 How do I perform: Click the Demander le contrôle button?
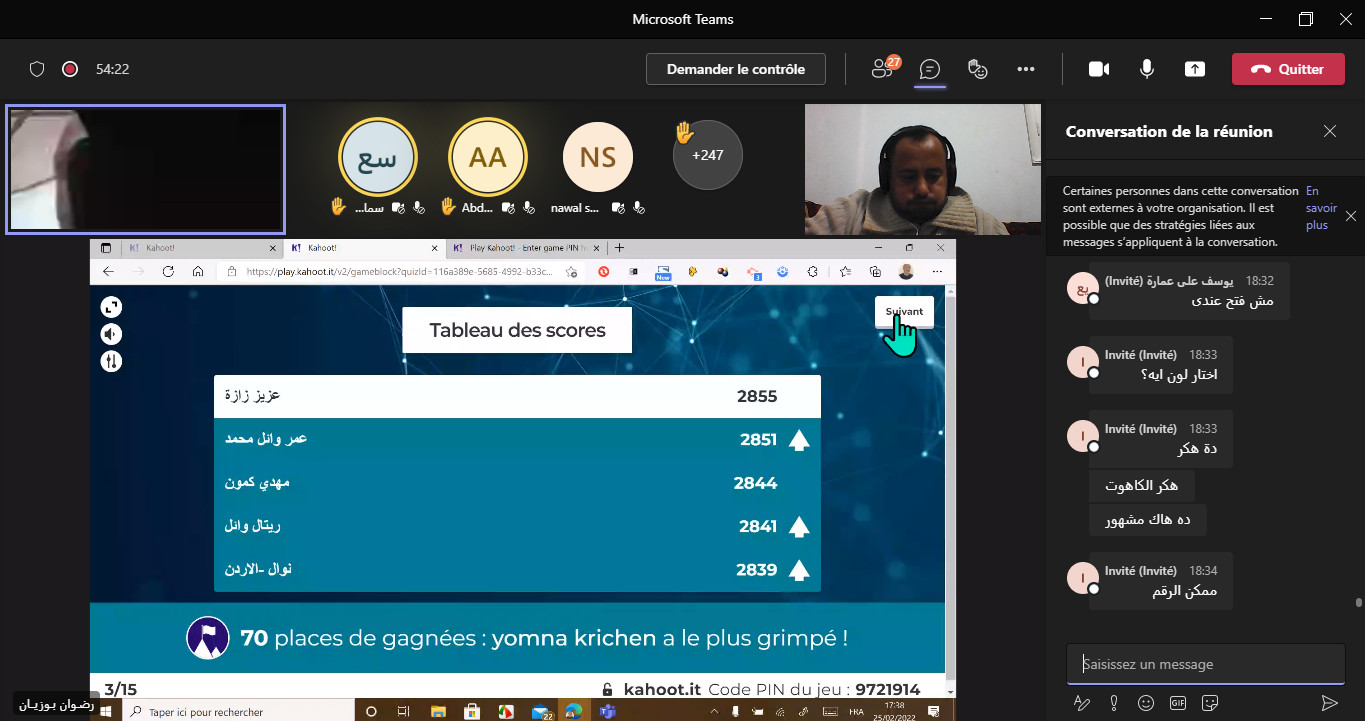pyautogui.click(x=735, y=69)
